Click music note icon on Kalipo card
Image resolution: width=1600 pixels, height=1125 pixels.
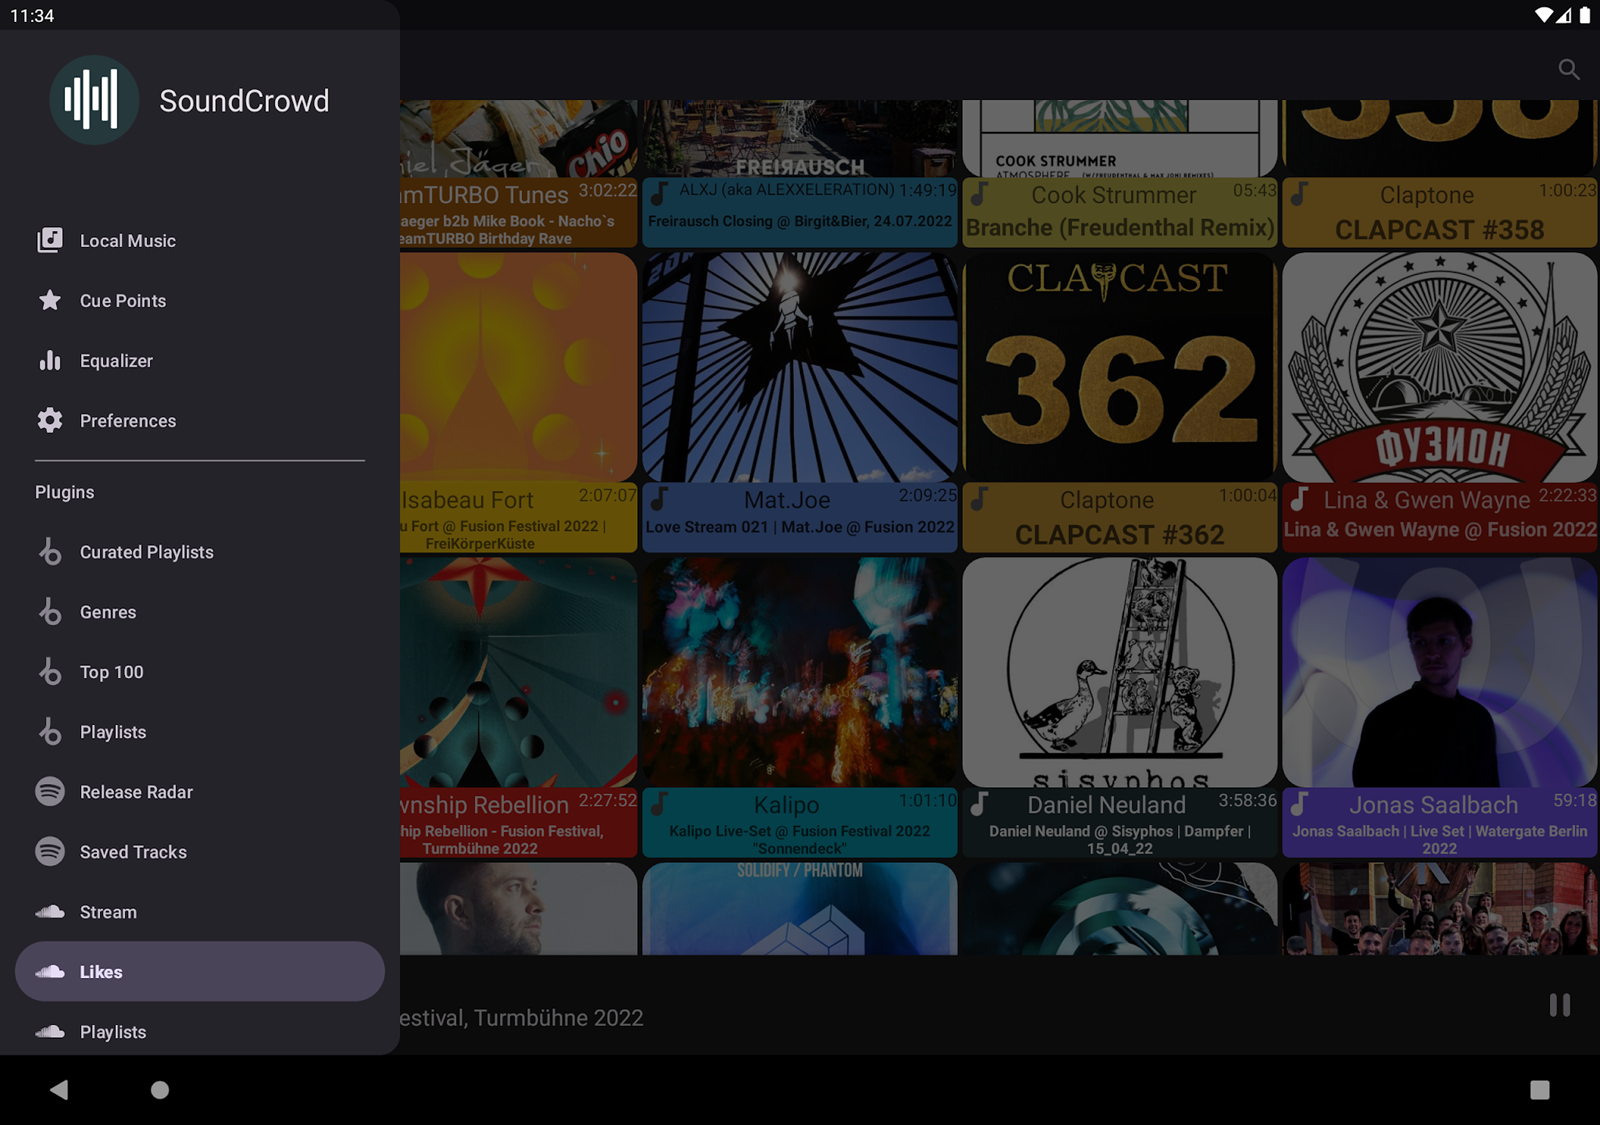[x=660, y=803]
